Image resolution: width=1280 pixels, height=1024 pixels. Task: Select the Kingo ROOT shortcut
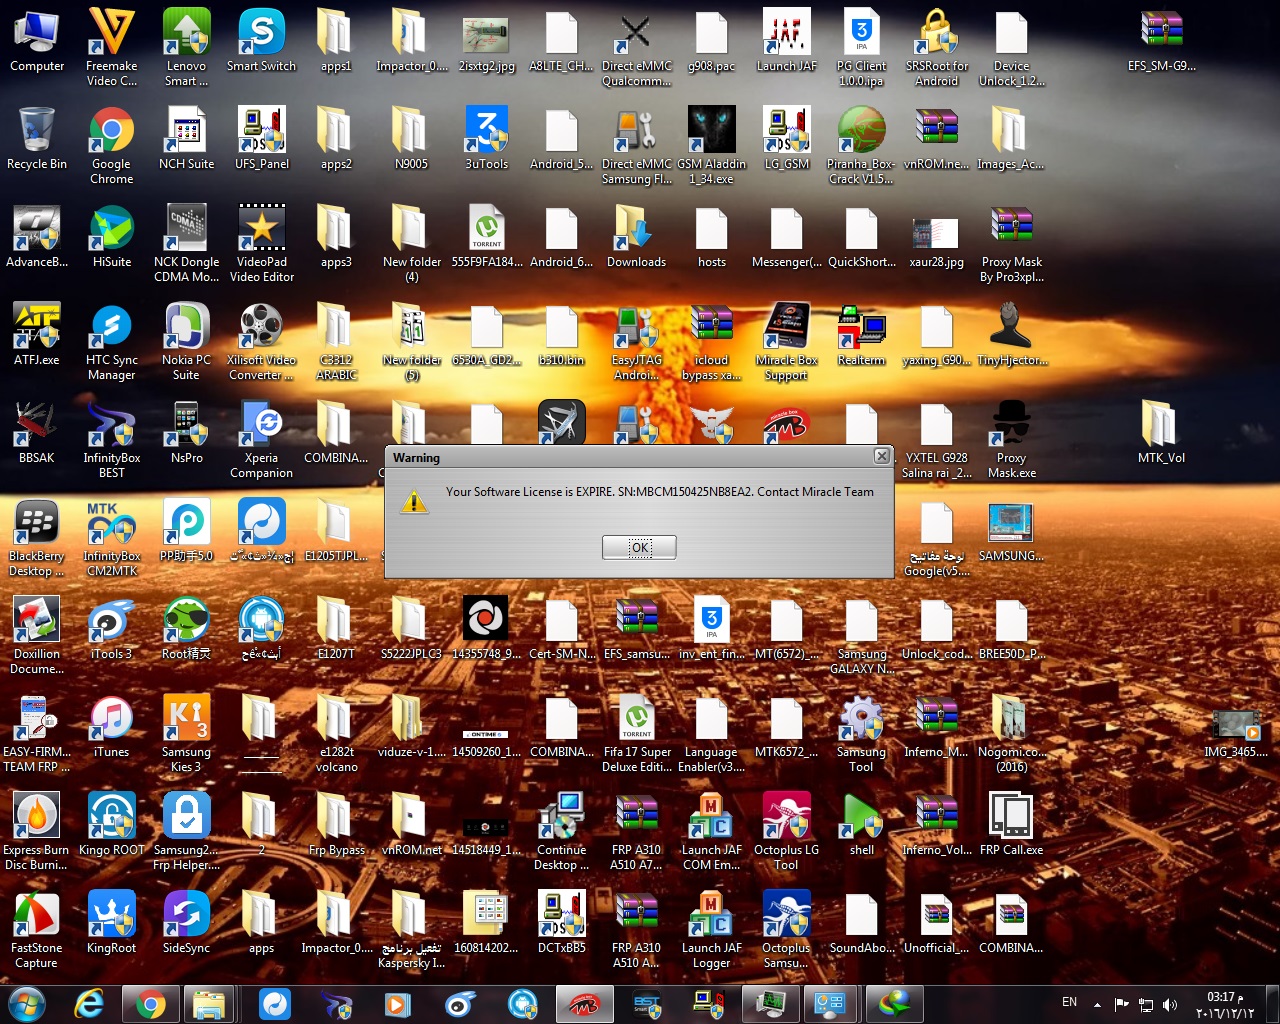pyautogui.click(x=112, y=825)
